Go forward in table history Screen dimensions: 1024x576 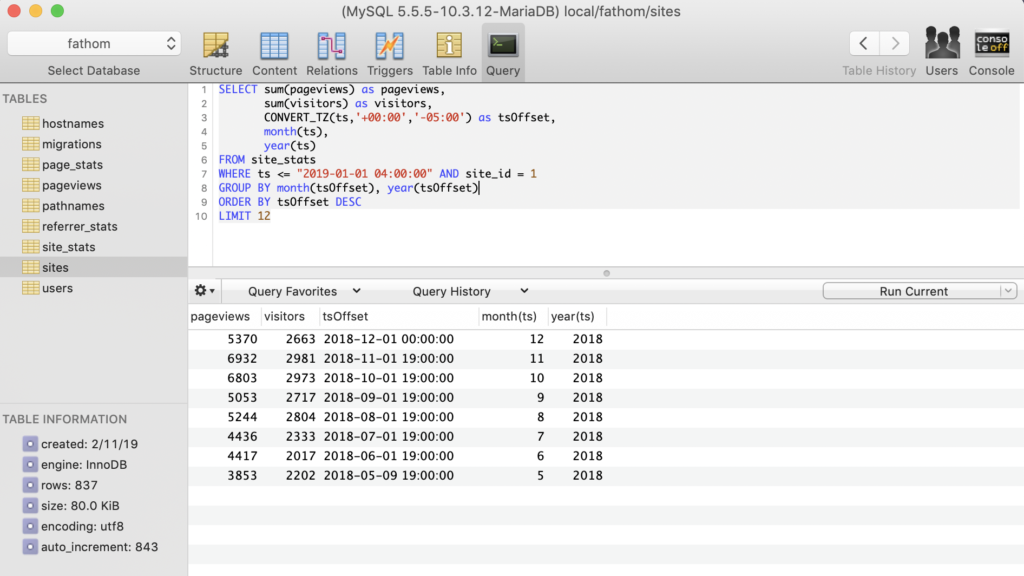(895, 44)
